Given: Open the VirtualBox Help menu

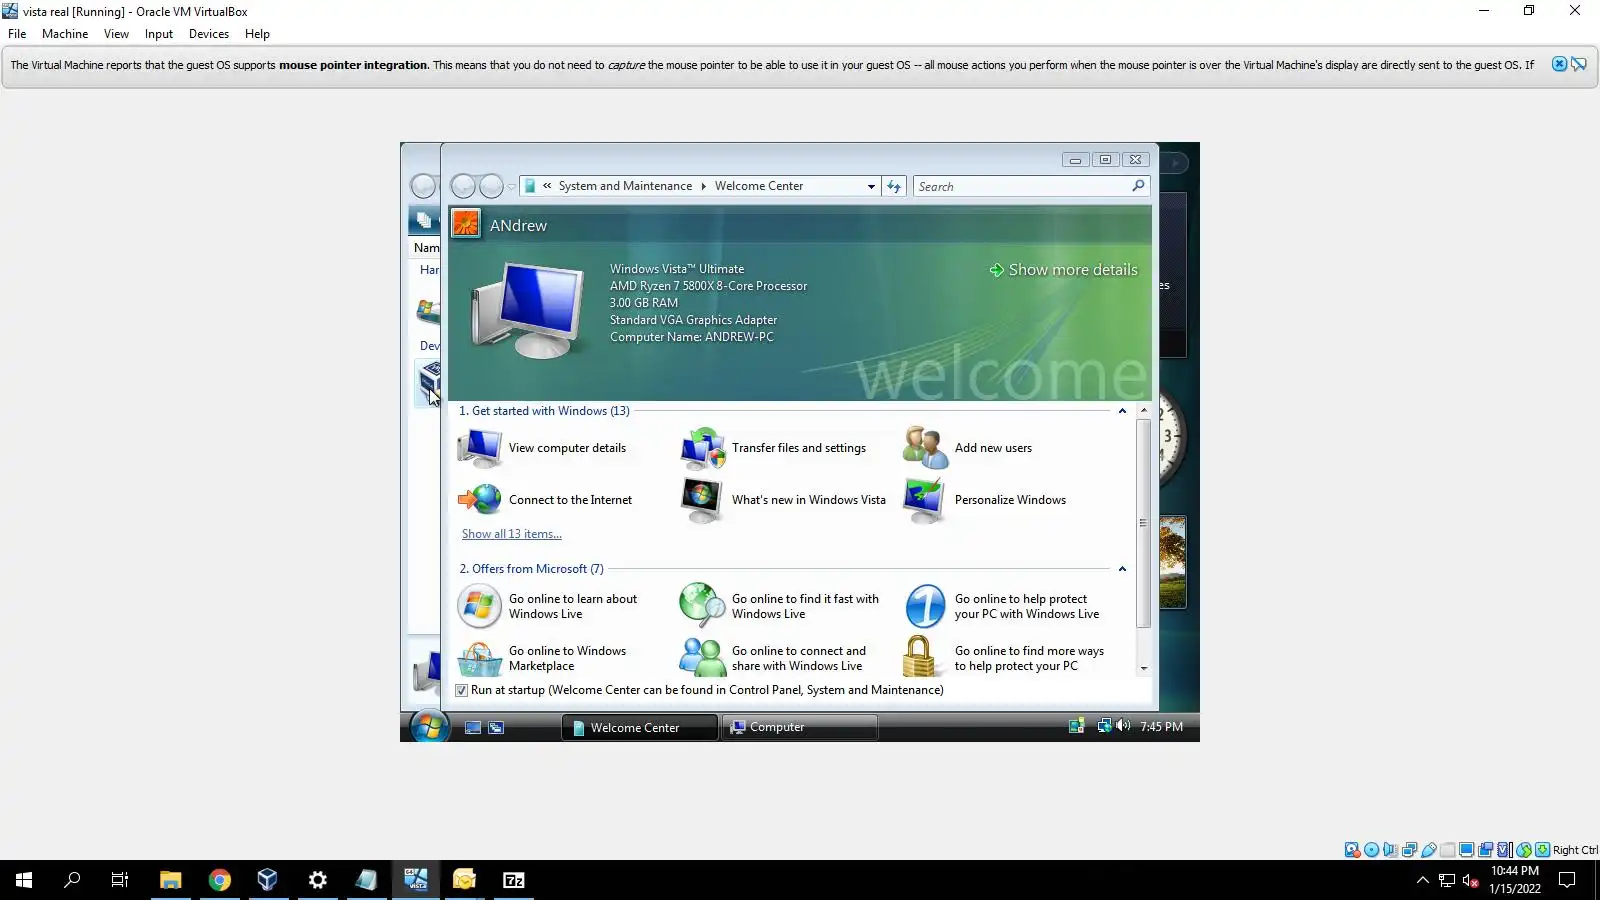Looking at the screenshot, I should pos(257,33).
